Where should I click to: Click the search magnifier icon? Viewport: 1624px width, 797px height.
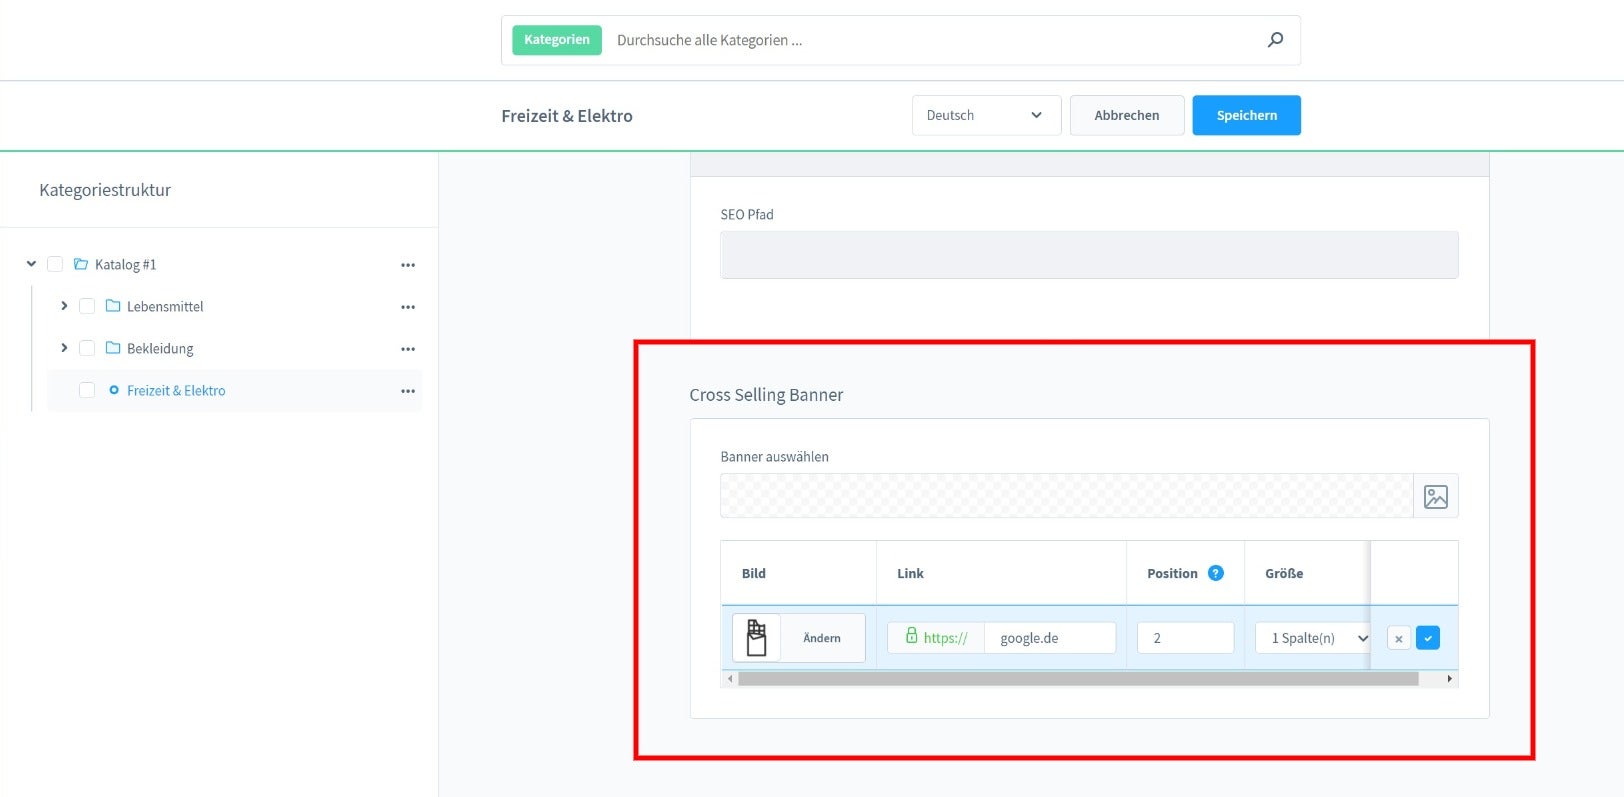pos(1275,40)
